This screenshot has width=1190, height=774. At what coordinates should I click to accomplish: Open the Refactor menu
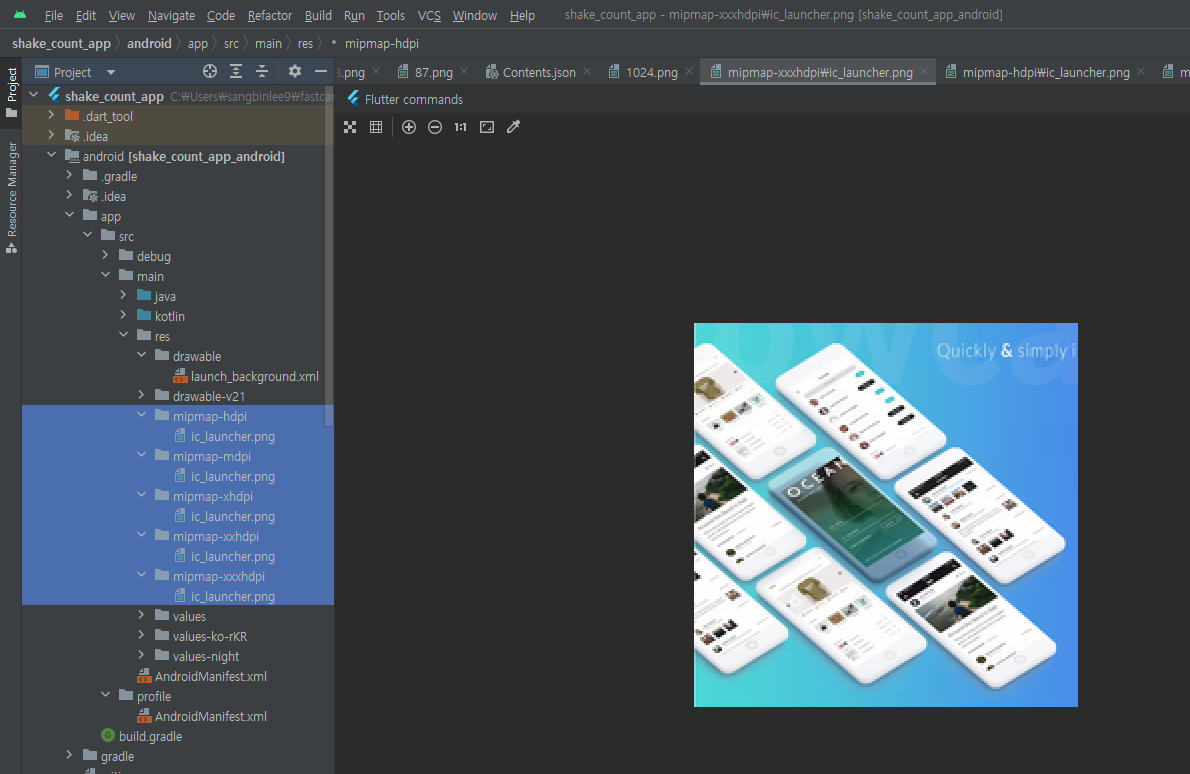tap(269, 15)
